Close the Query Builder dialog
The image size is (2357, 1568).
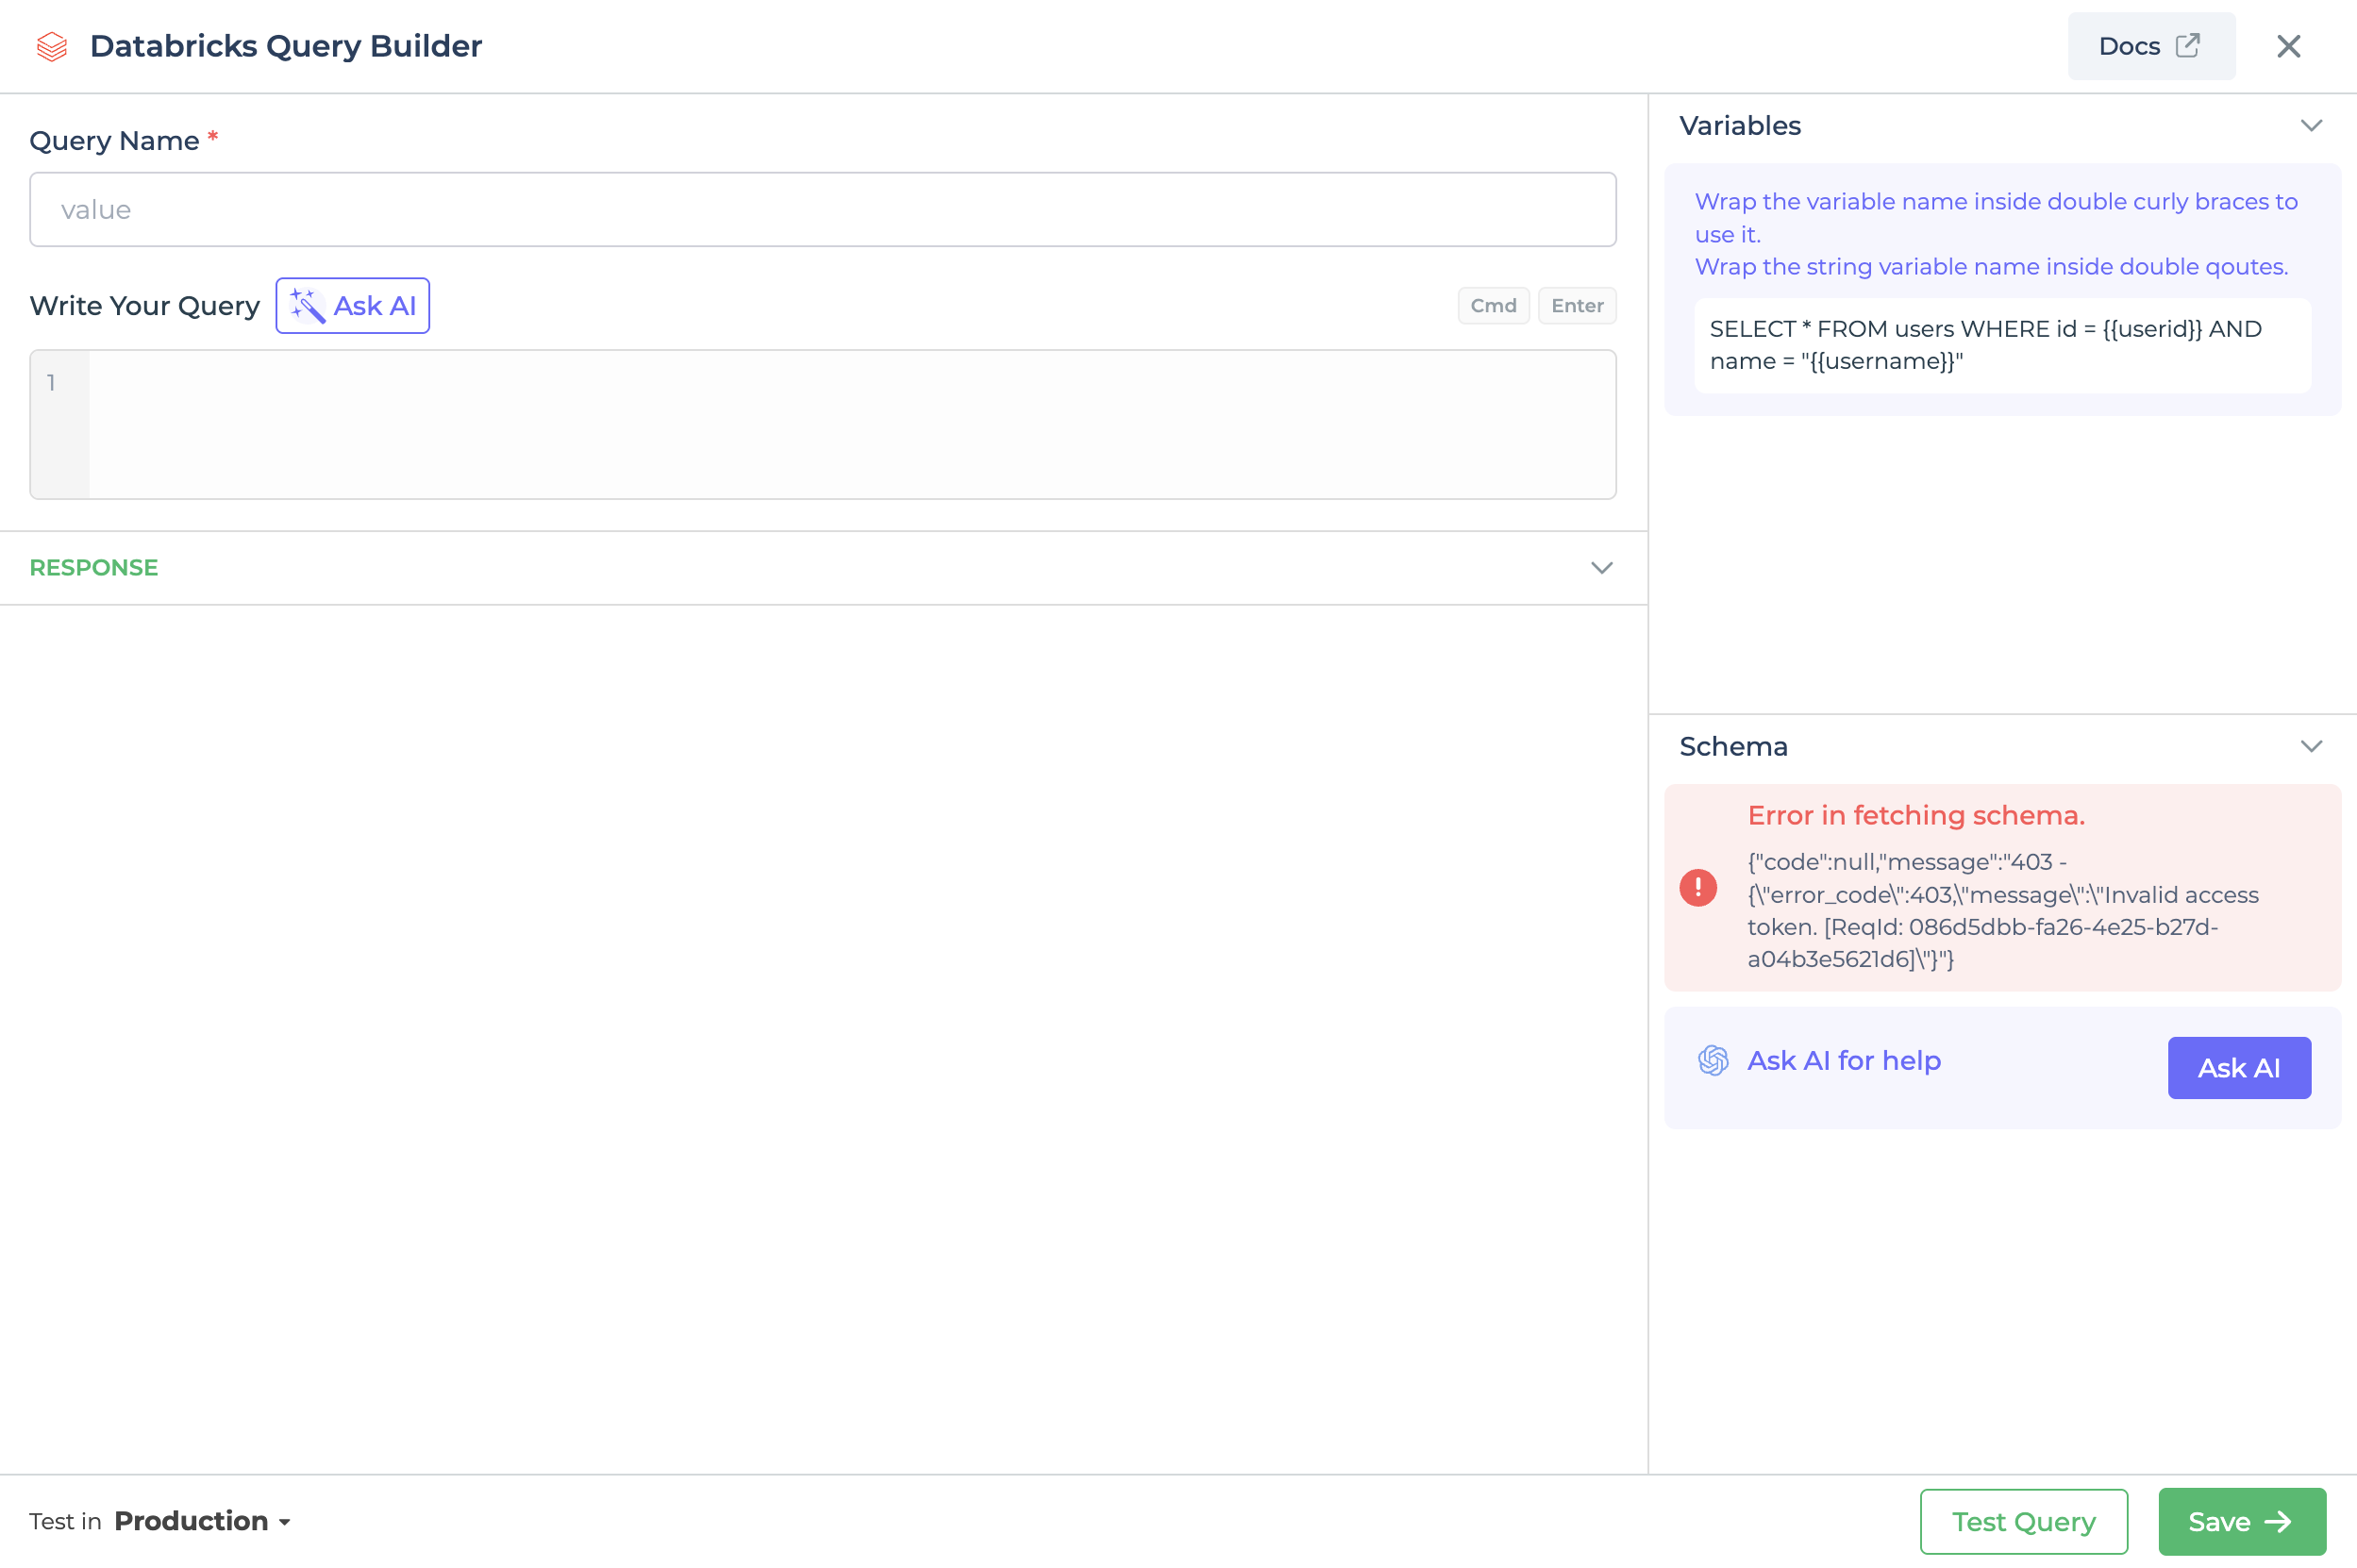point(2288,46)
